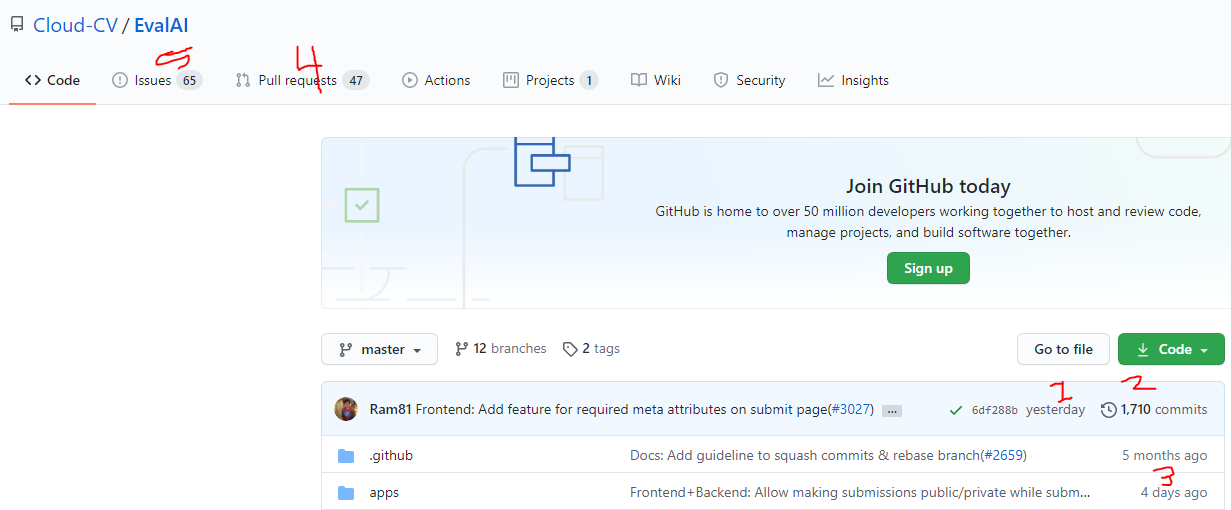Viewport: 1231px width, 510px height.
Task: View the 1,710 commits history
Action: click(1154, 410)
